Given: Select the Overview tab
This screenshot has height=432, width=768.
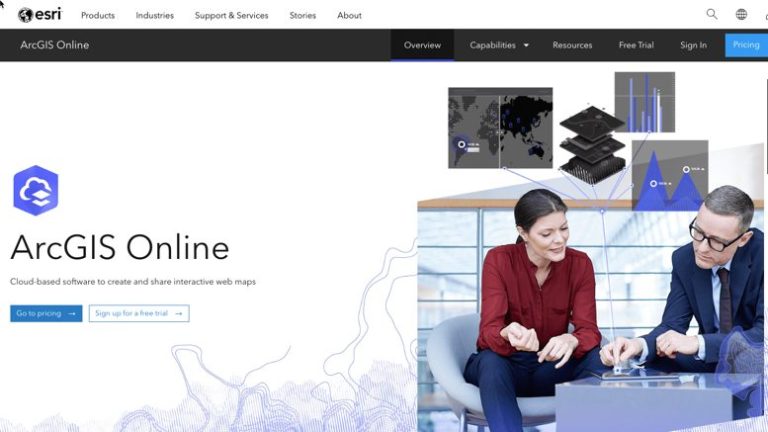Looking at the screenshot, I should coord(422,45).
